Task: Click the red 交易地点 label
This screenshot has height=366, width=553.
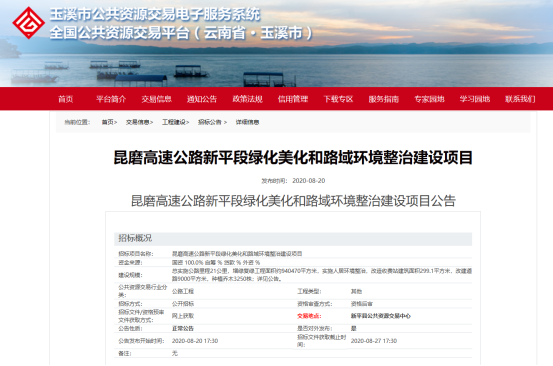Action: (309, 316)
